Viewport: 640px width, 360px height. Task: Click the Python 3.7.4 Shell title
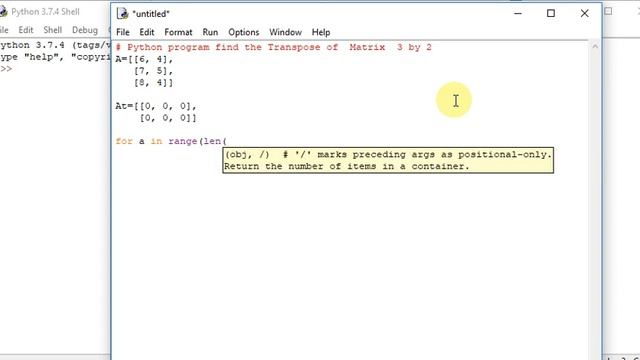45,12
